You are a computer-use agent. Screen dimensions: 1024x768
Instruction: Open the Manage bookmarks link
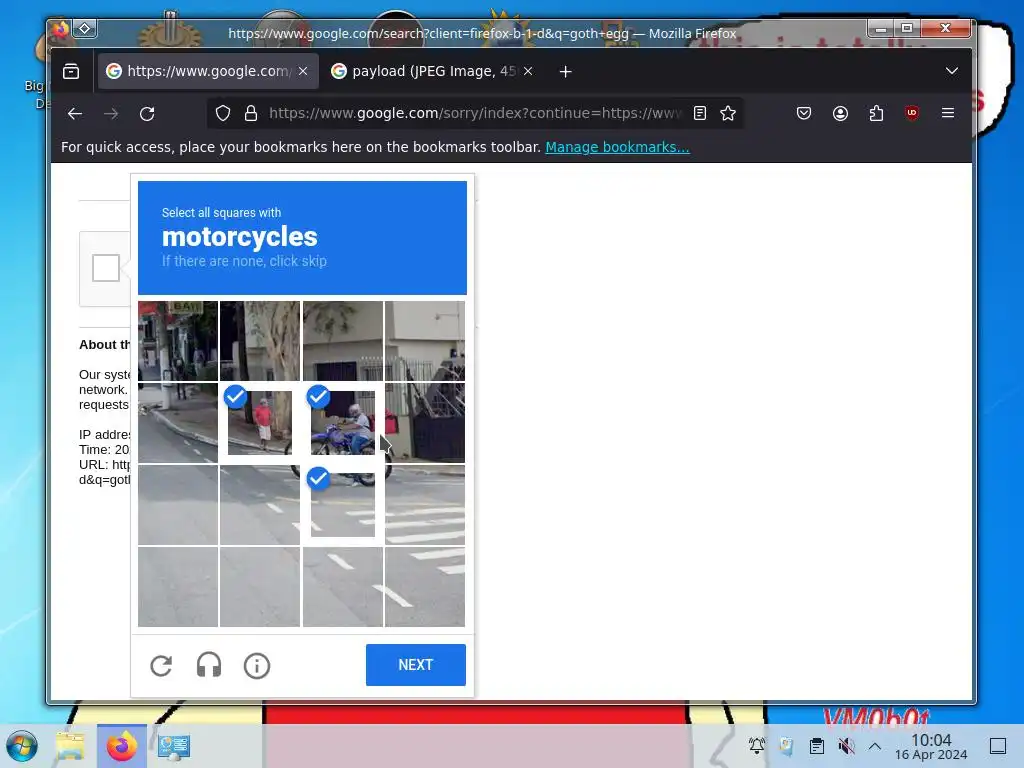coord(617,147)
